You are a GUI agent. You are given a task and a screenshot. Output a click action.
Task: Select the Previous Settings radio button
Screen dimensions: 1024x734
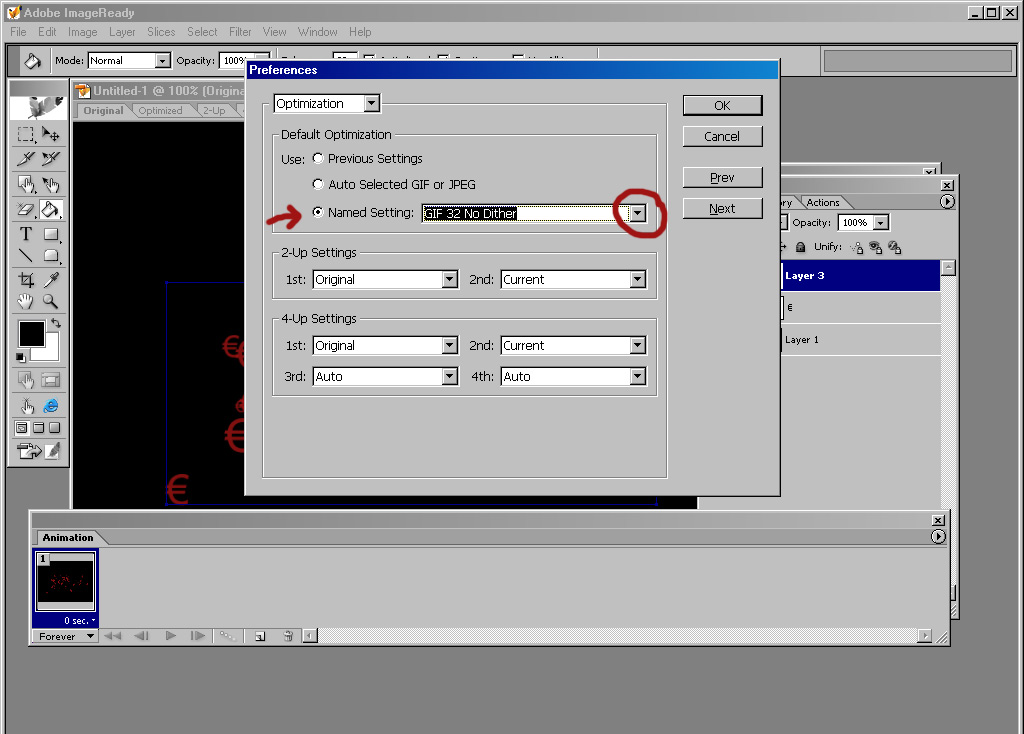318,159
